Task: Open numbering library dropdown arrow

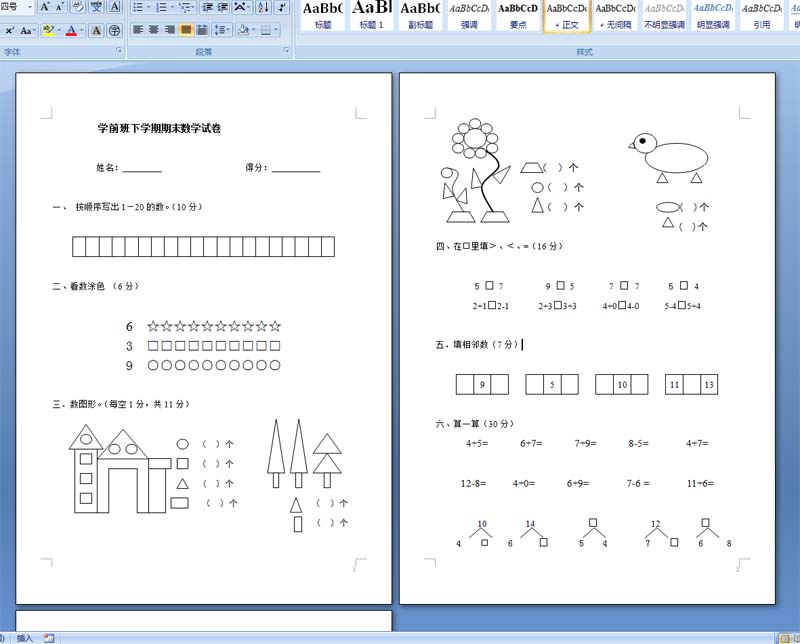Action: click(172, 7)
